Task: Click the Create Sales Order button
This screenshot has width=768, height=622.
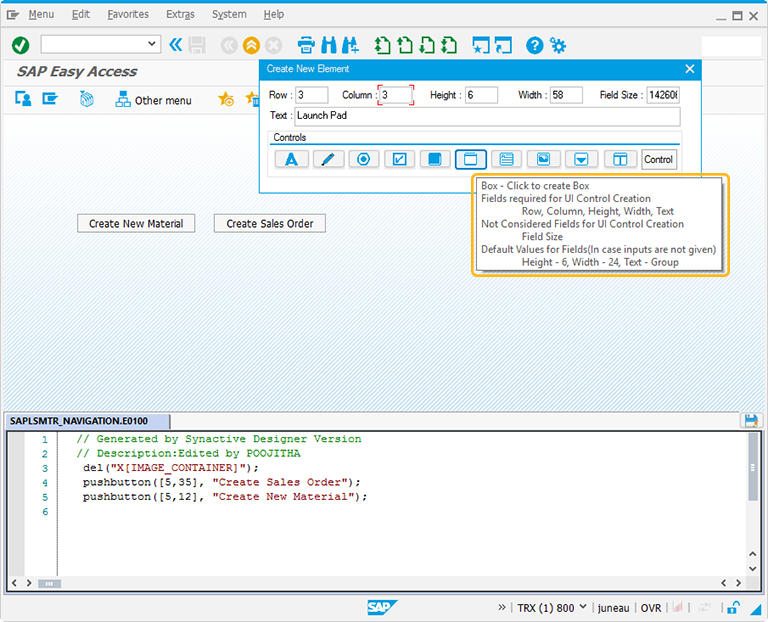Action: [270, 223]
